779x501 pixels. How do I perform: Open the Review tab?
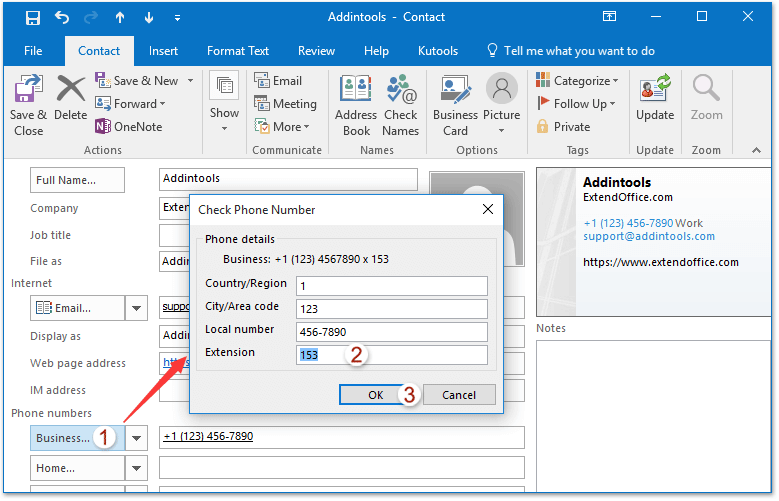[316, 51]
